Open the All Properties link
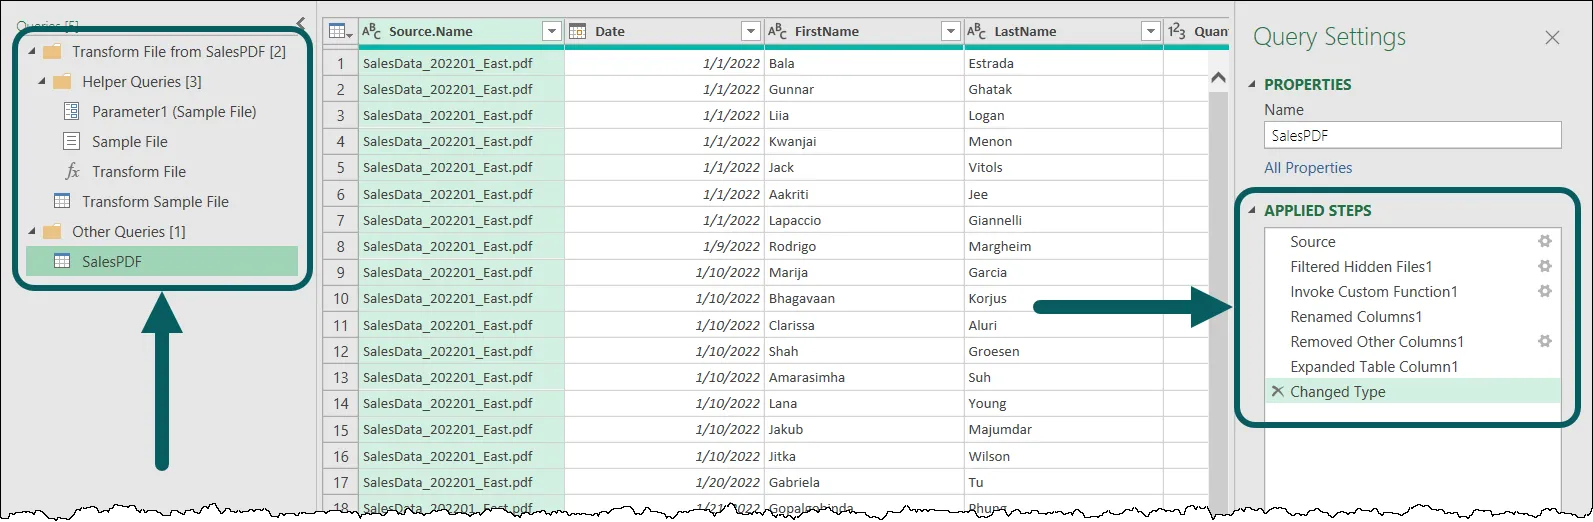 tap(1308, 168)
